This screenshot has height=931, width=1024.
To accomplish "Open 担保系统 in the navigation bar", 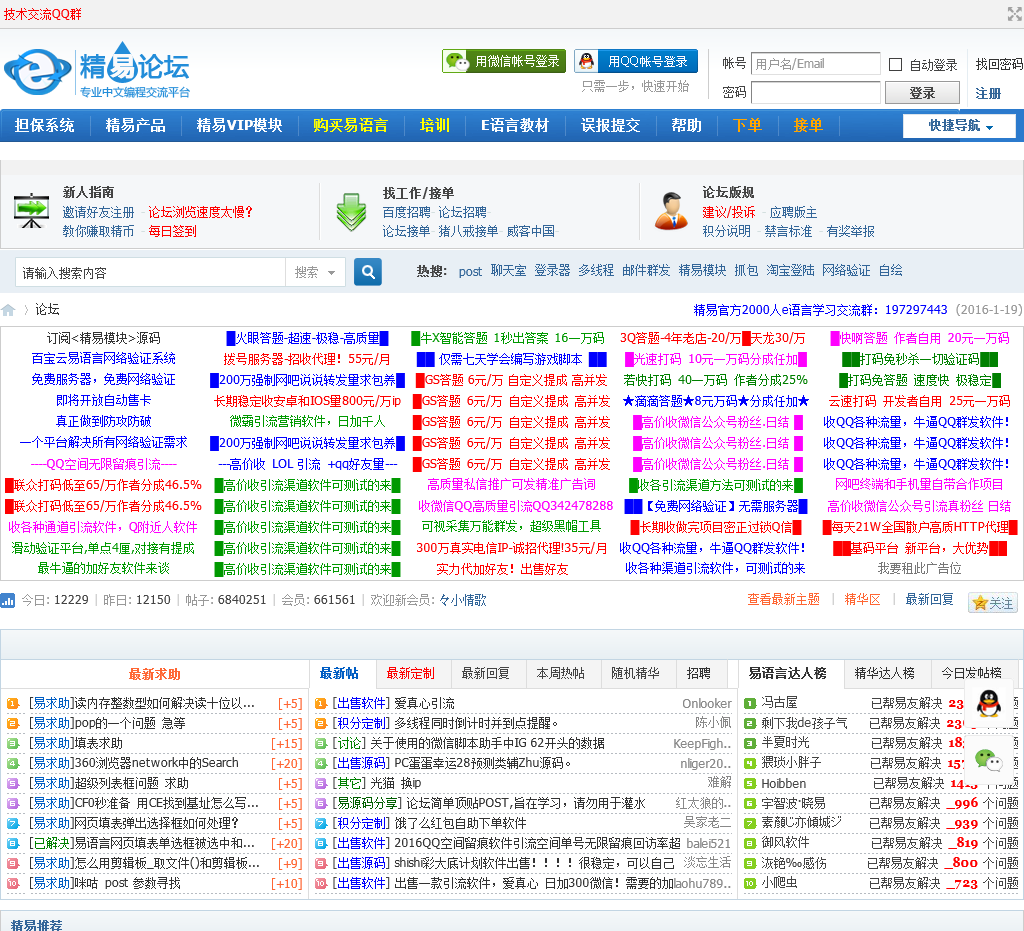I will point(44,125).
